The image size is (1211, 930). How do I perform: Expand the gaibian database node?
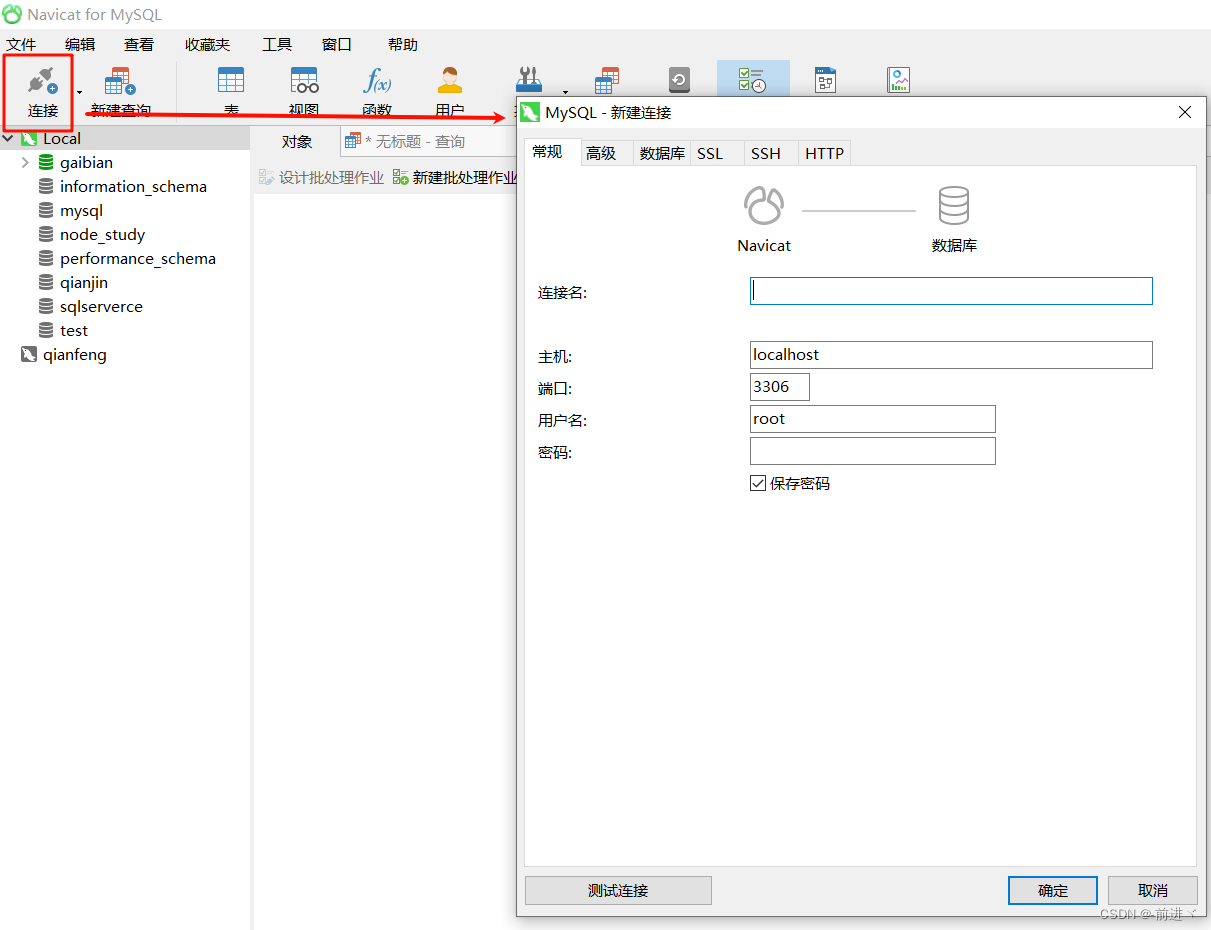(25, 162)
